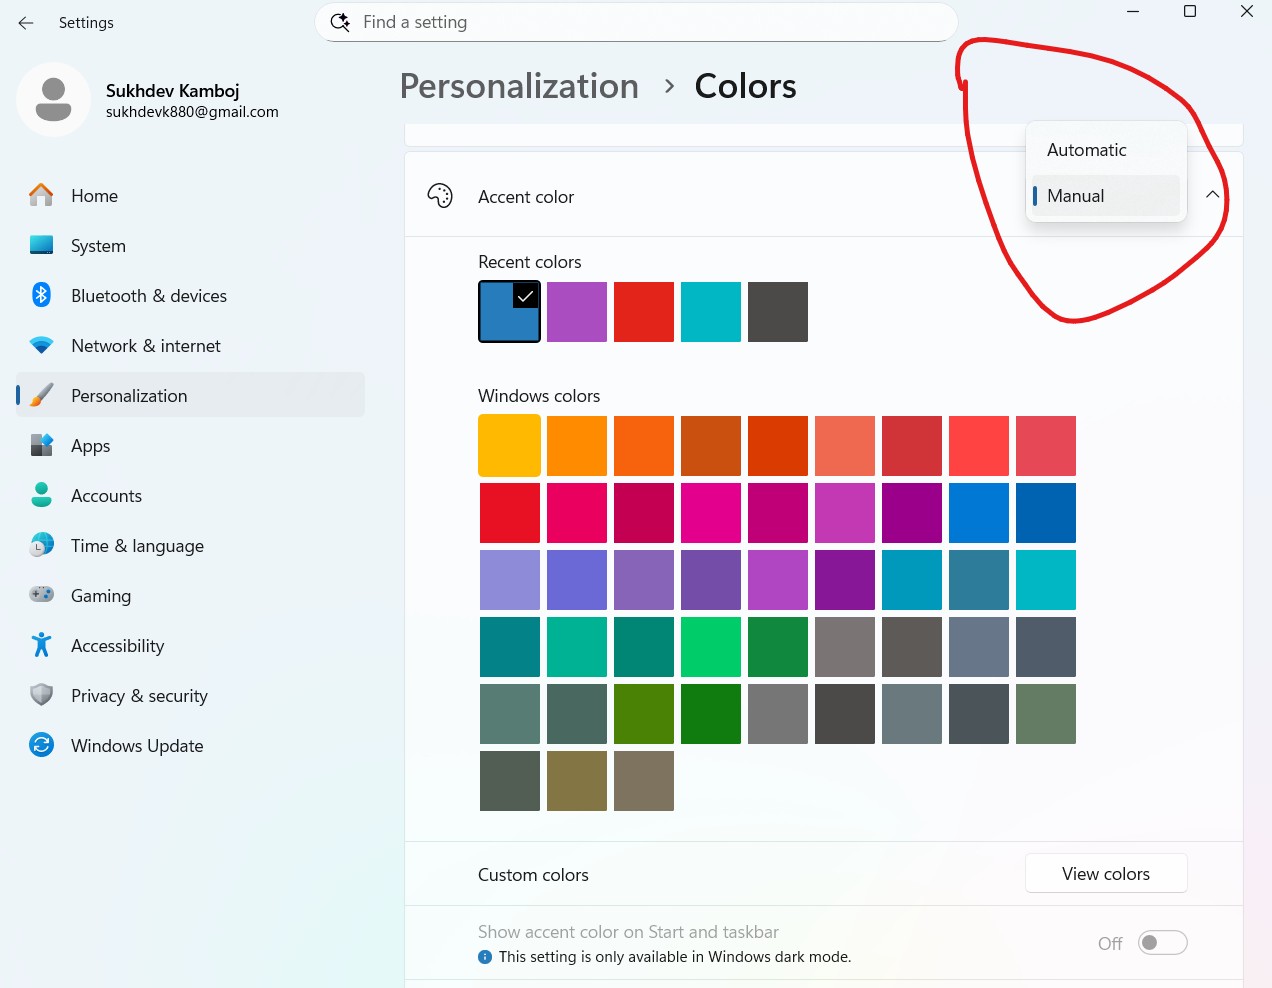Select Manual accent color mode
This screenshot has width=1272, height=988.
(x=1075, y=195)
